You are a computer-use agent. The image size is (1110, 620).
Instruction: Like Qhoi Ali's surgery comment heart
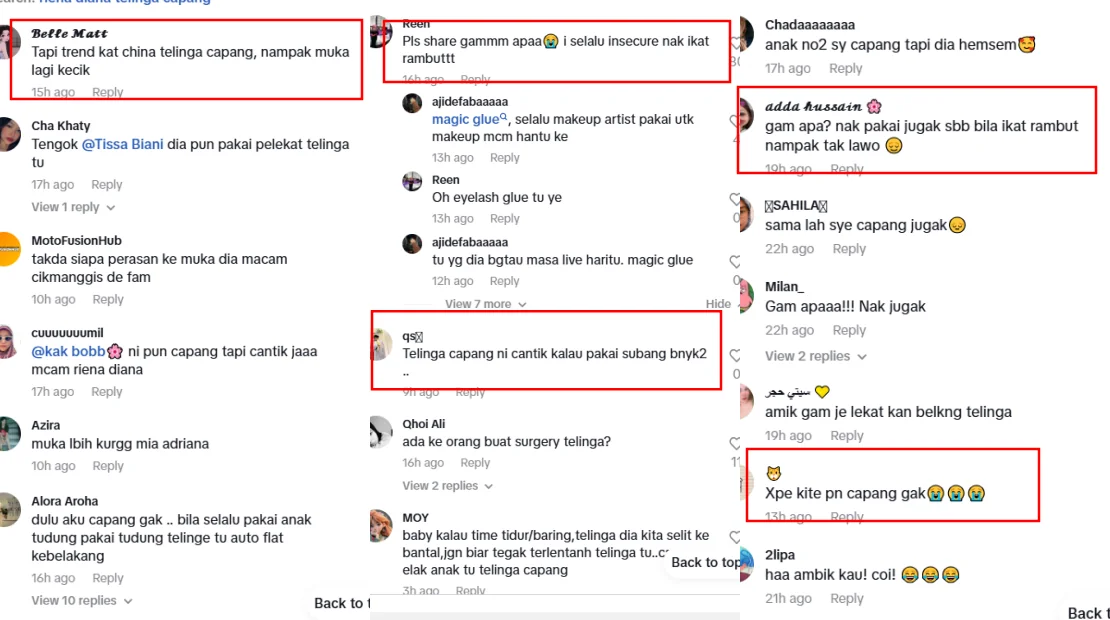click(x=735, y=443)
